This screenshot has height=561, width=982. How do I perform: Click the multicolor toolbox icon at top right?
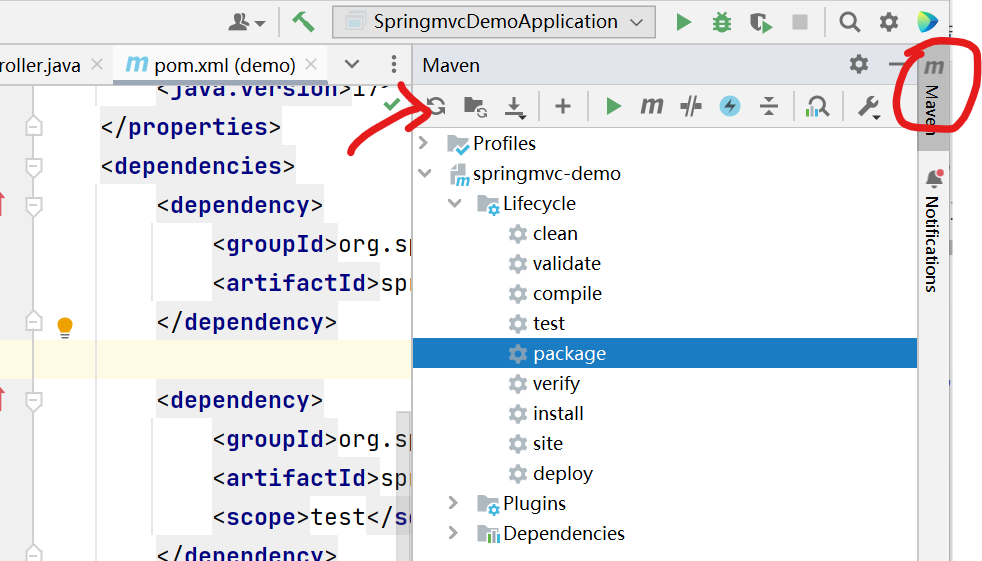coord(928,22)
